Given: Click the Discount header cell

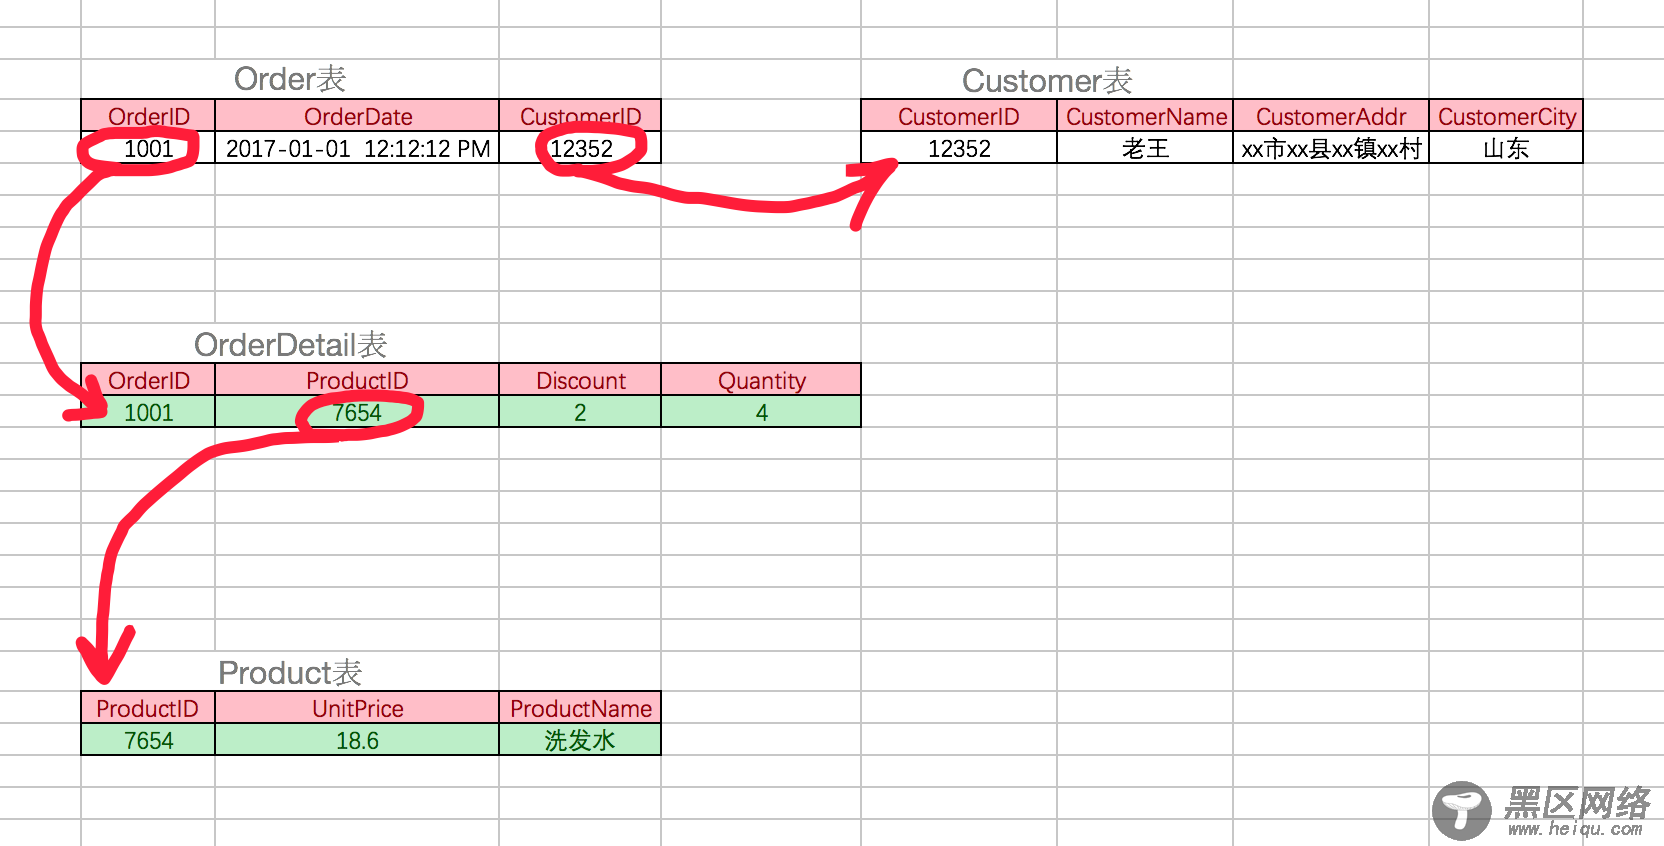Looking at the screenshot, I should [x=580, y=380].
